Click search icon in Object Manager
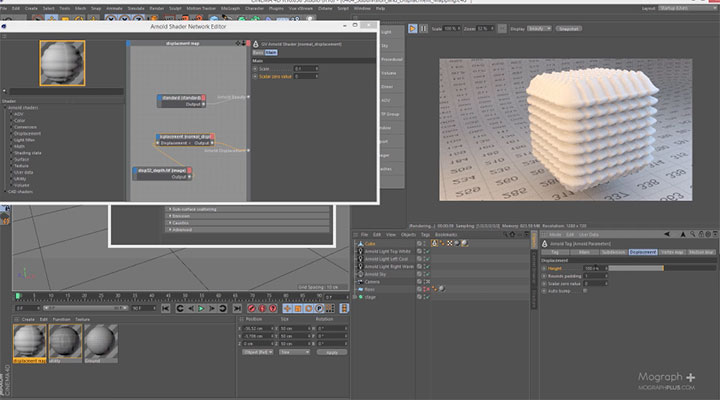Viewport: 720px width, 400px height. 506,235
